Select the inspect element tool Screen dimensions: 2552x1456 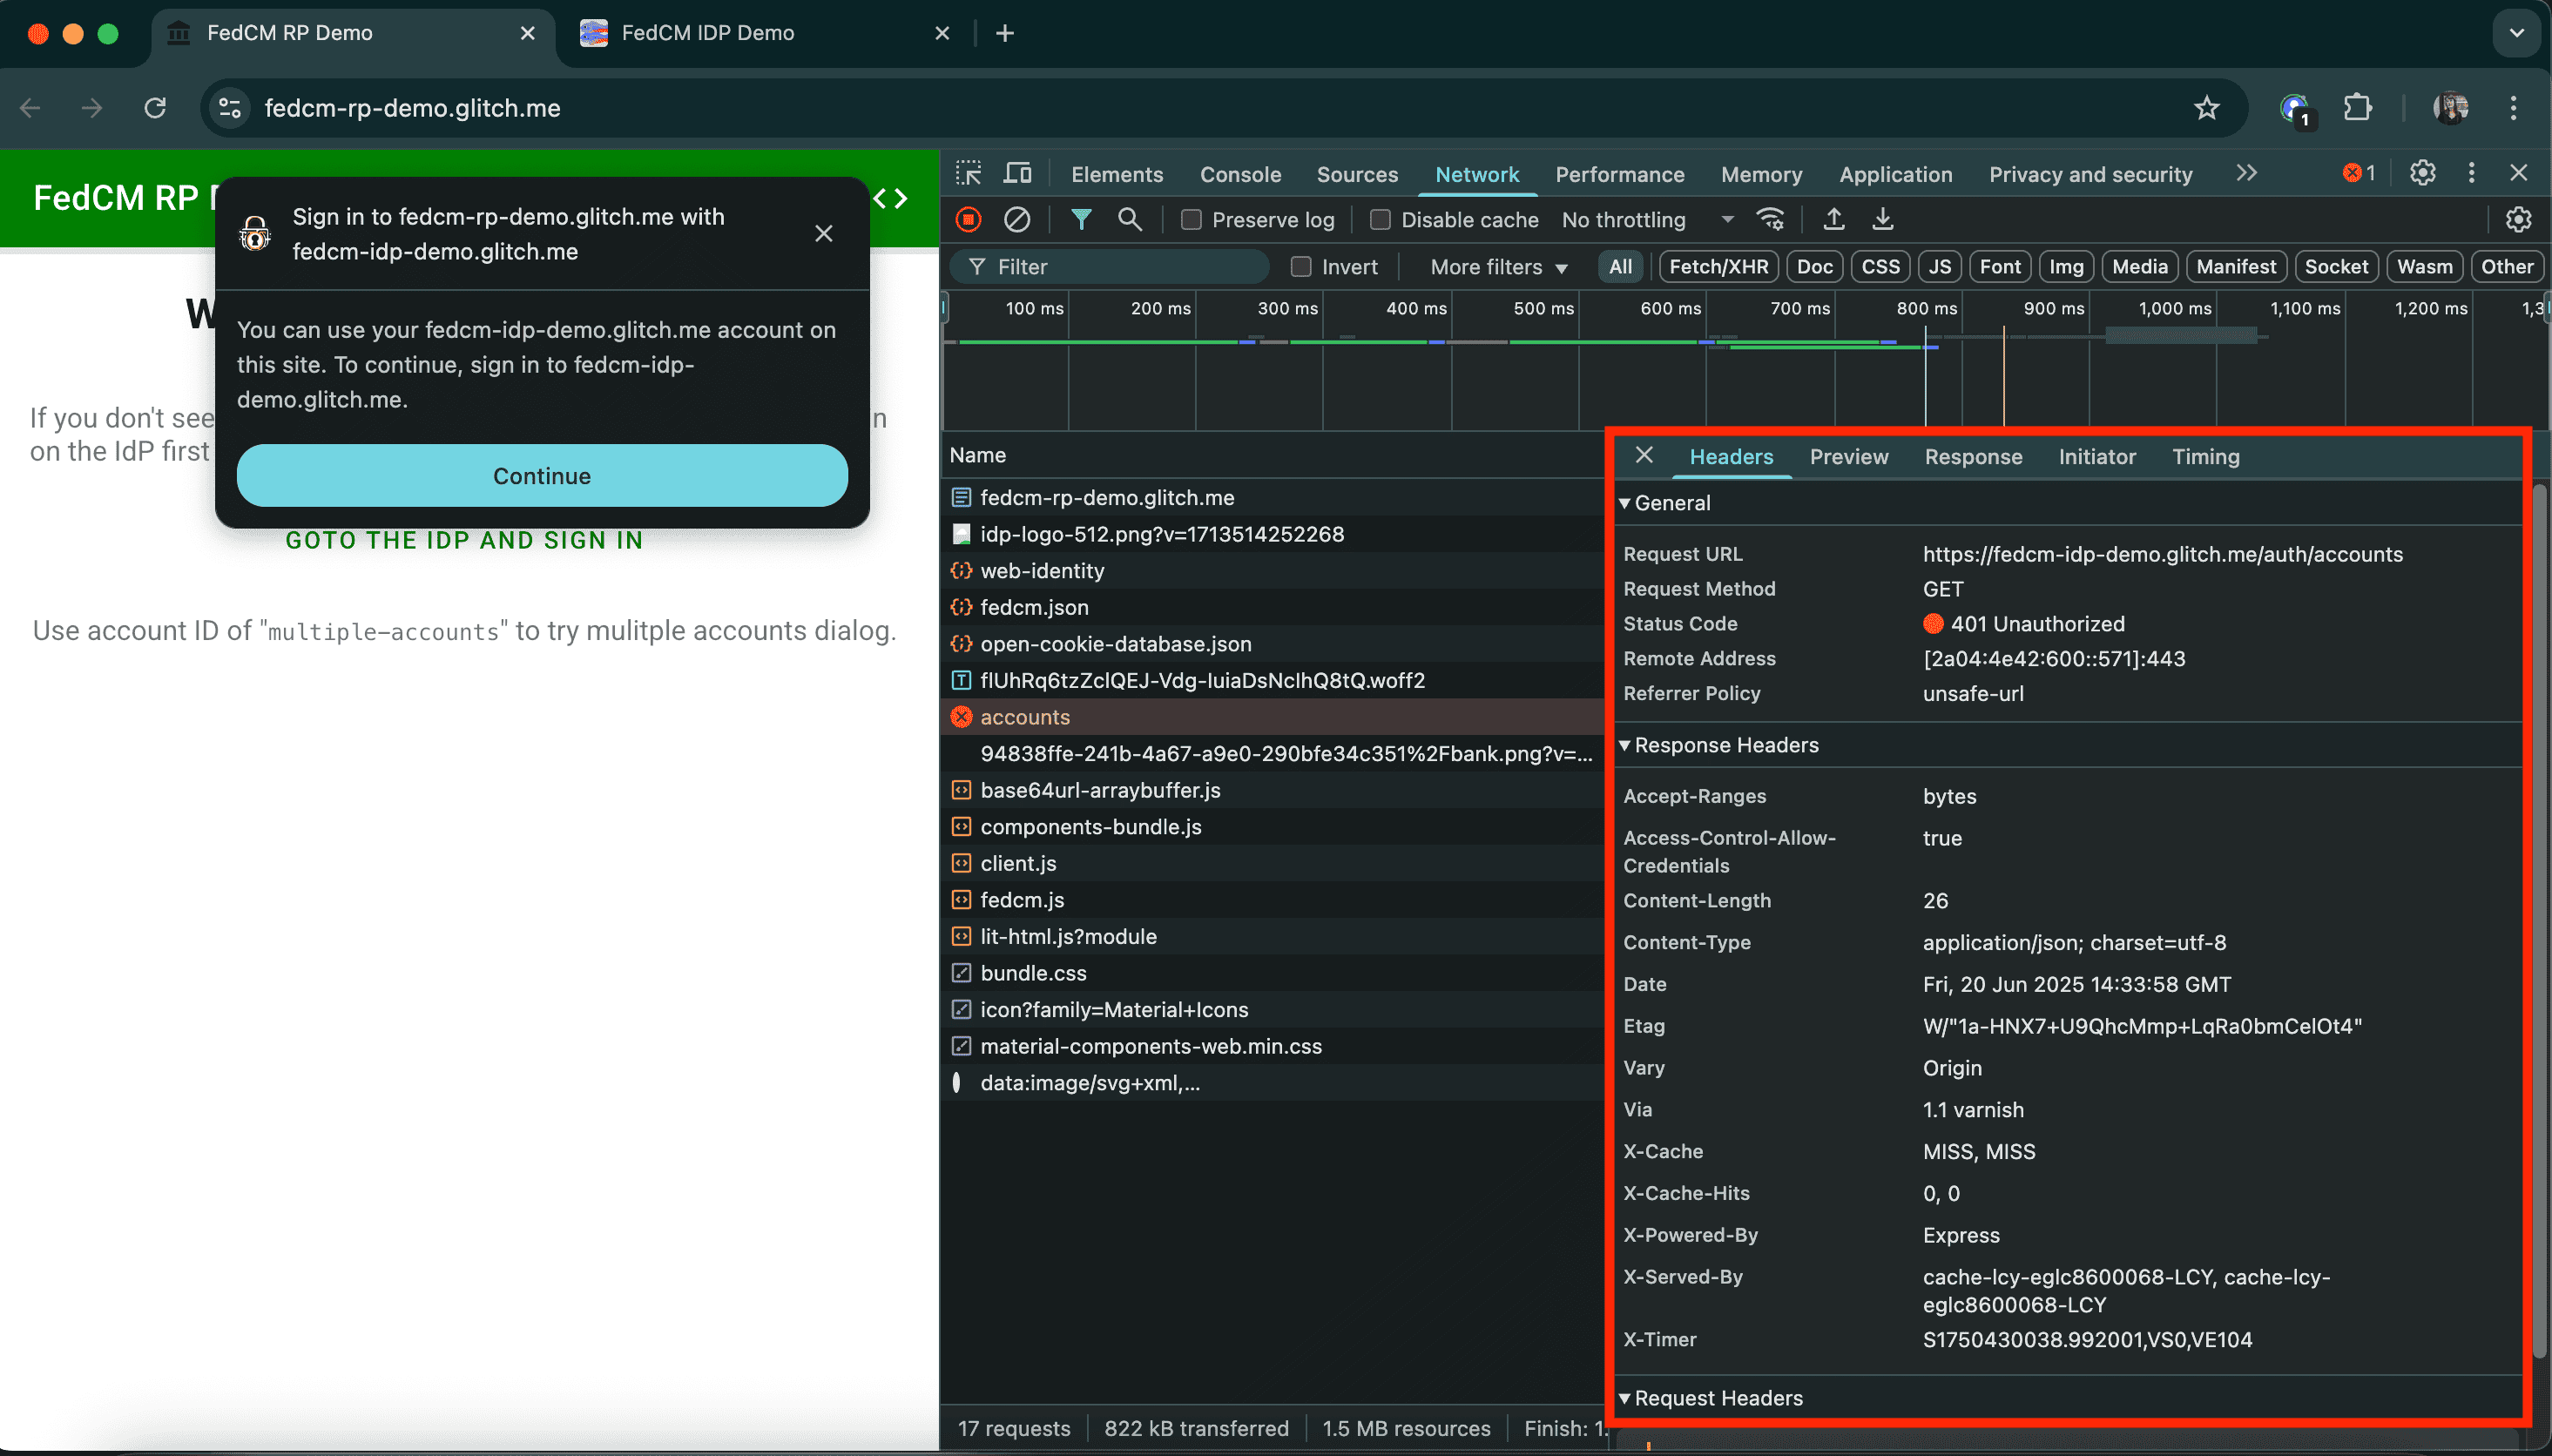click(967, 172)
